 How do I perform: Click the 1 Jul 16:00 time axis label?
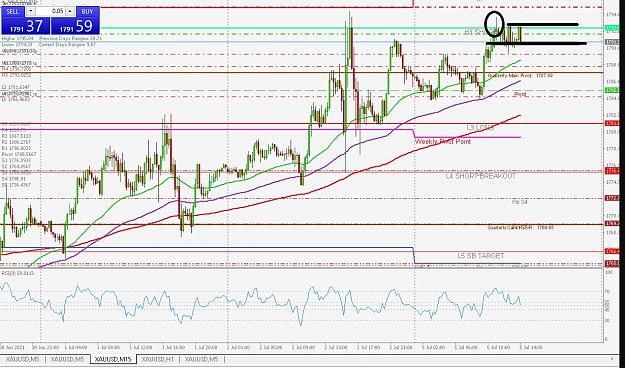point(173,347)
